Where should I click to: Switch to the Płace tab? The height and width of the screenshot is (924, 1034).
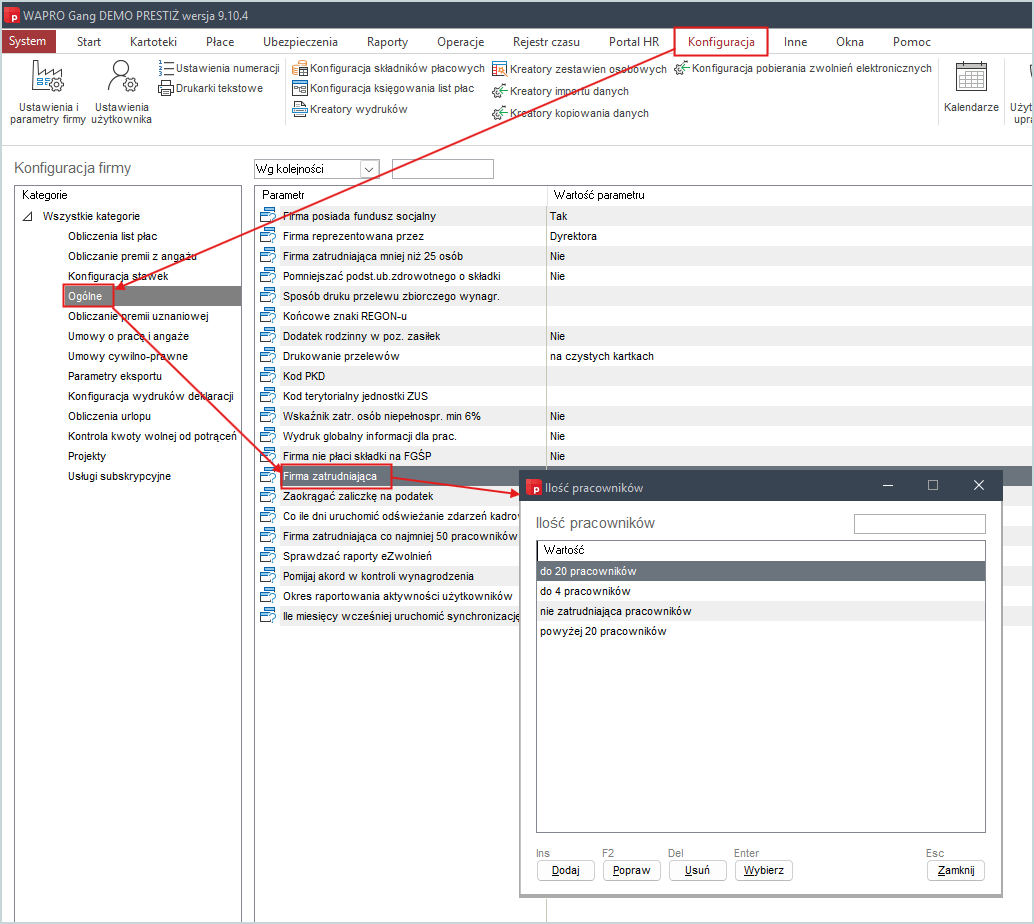tap(220, 42)
